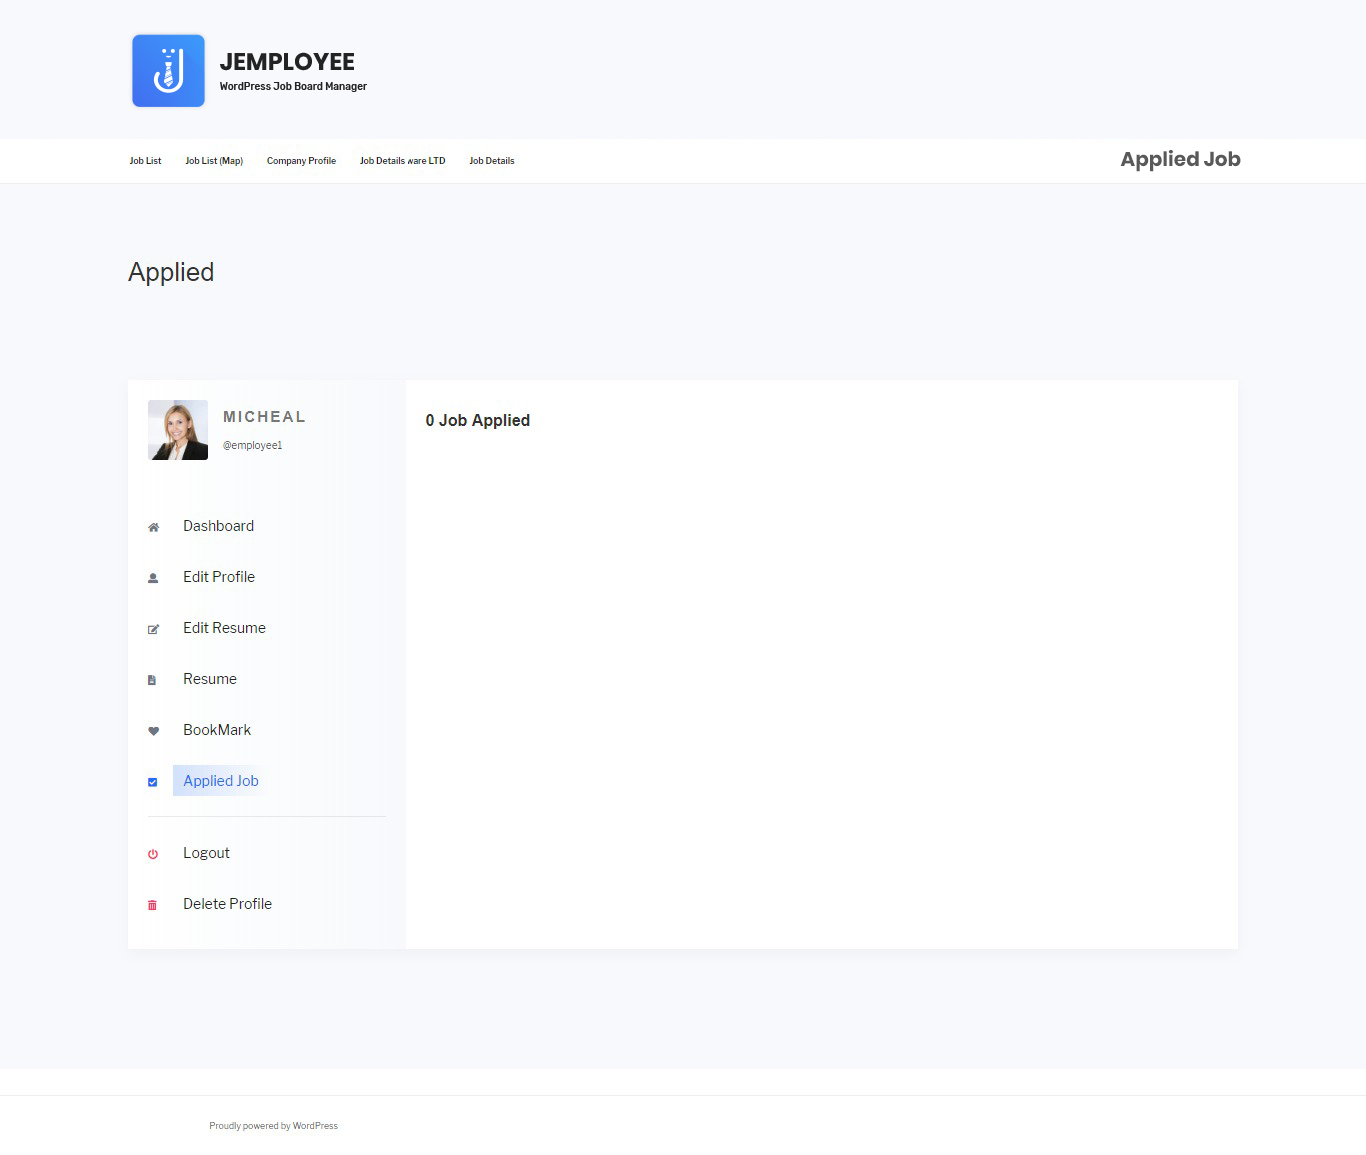Click the Applied page heading
1366x1155 pixels.
[x=171, y=273]
